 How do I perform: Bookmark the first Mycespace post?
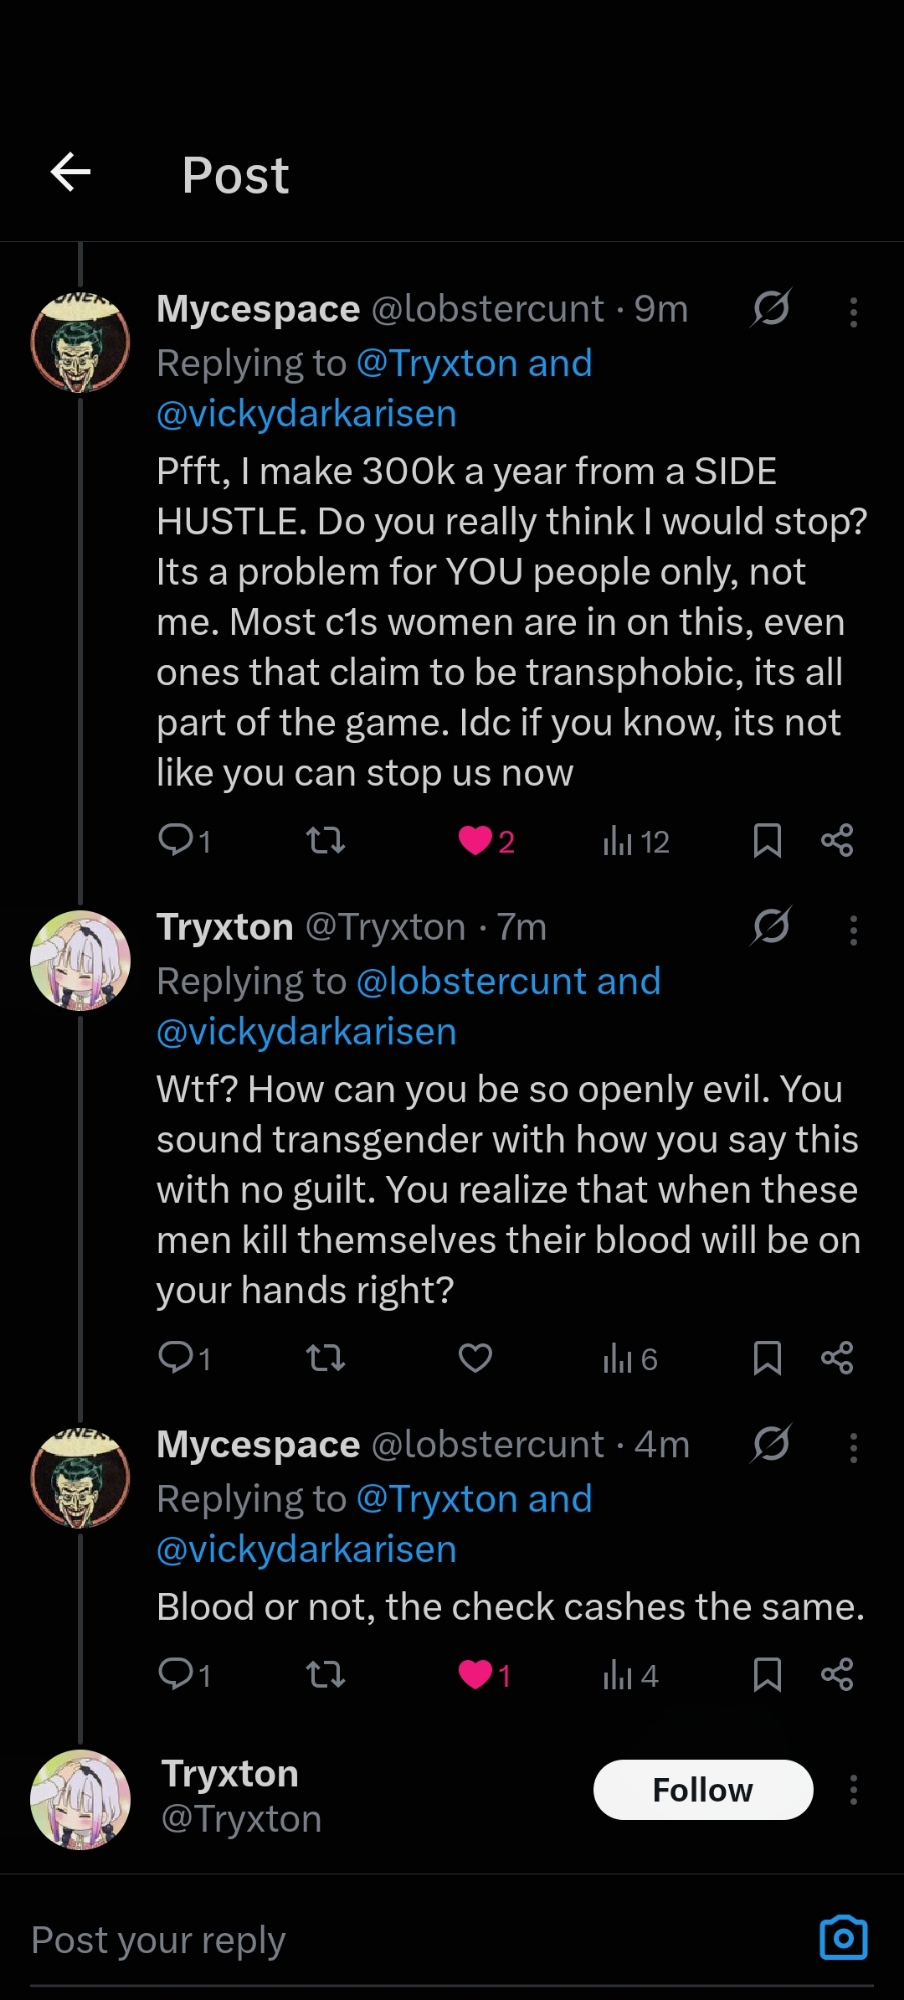[767, 841]
